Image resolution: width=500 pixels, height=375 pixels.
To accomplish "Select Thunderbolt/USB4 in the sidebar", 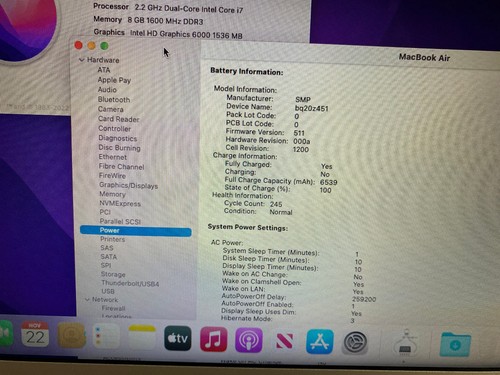I will click(130, 284).
